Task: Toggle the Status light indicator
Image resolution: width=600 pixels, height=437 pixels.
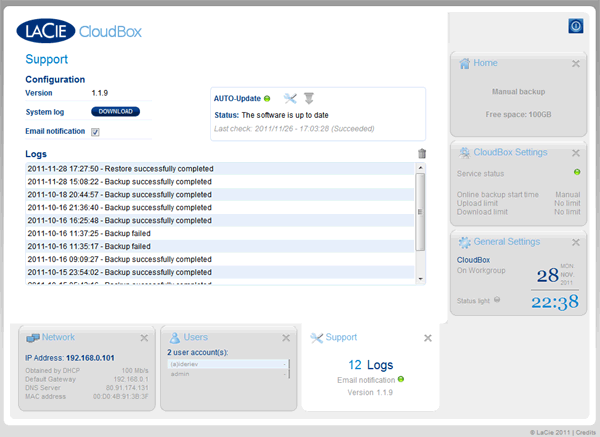Action: [497, 299]
